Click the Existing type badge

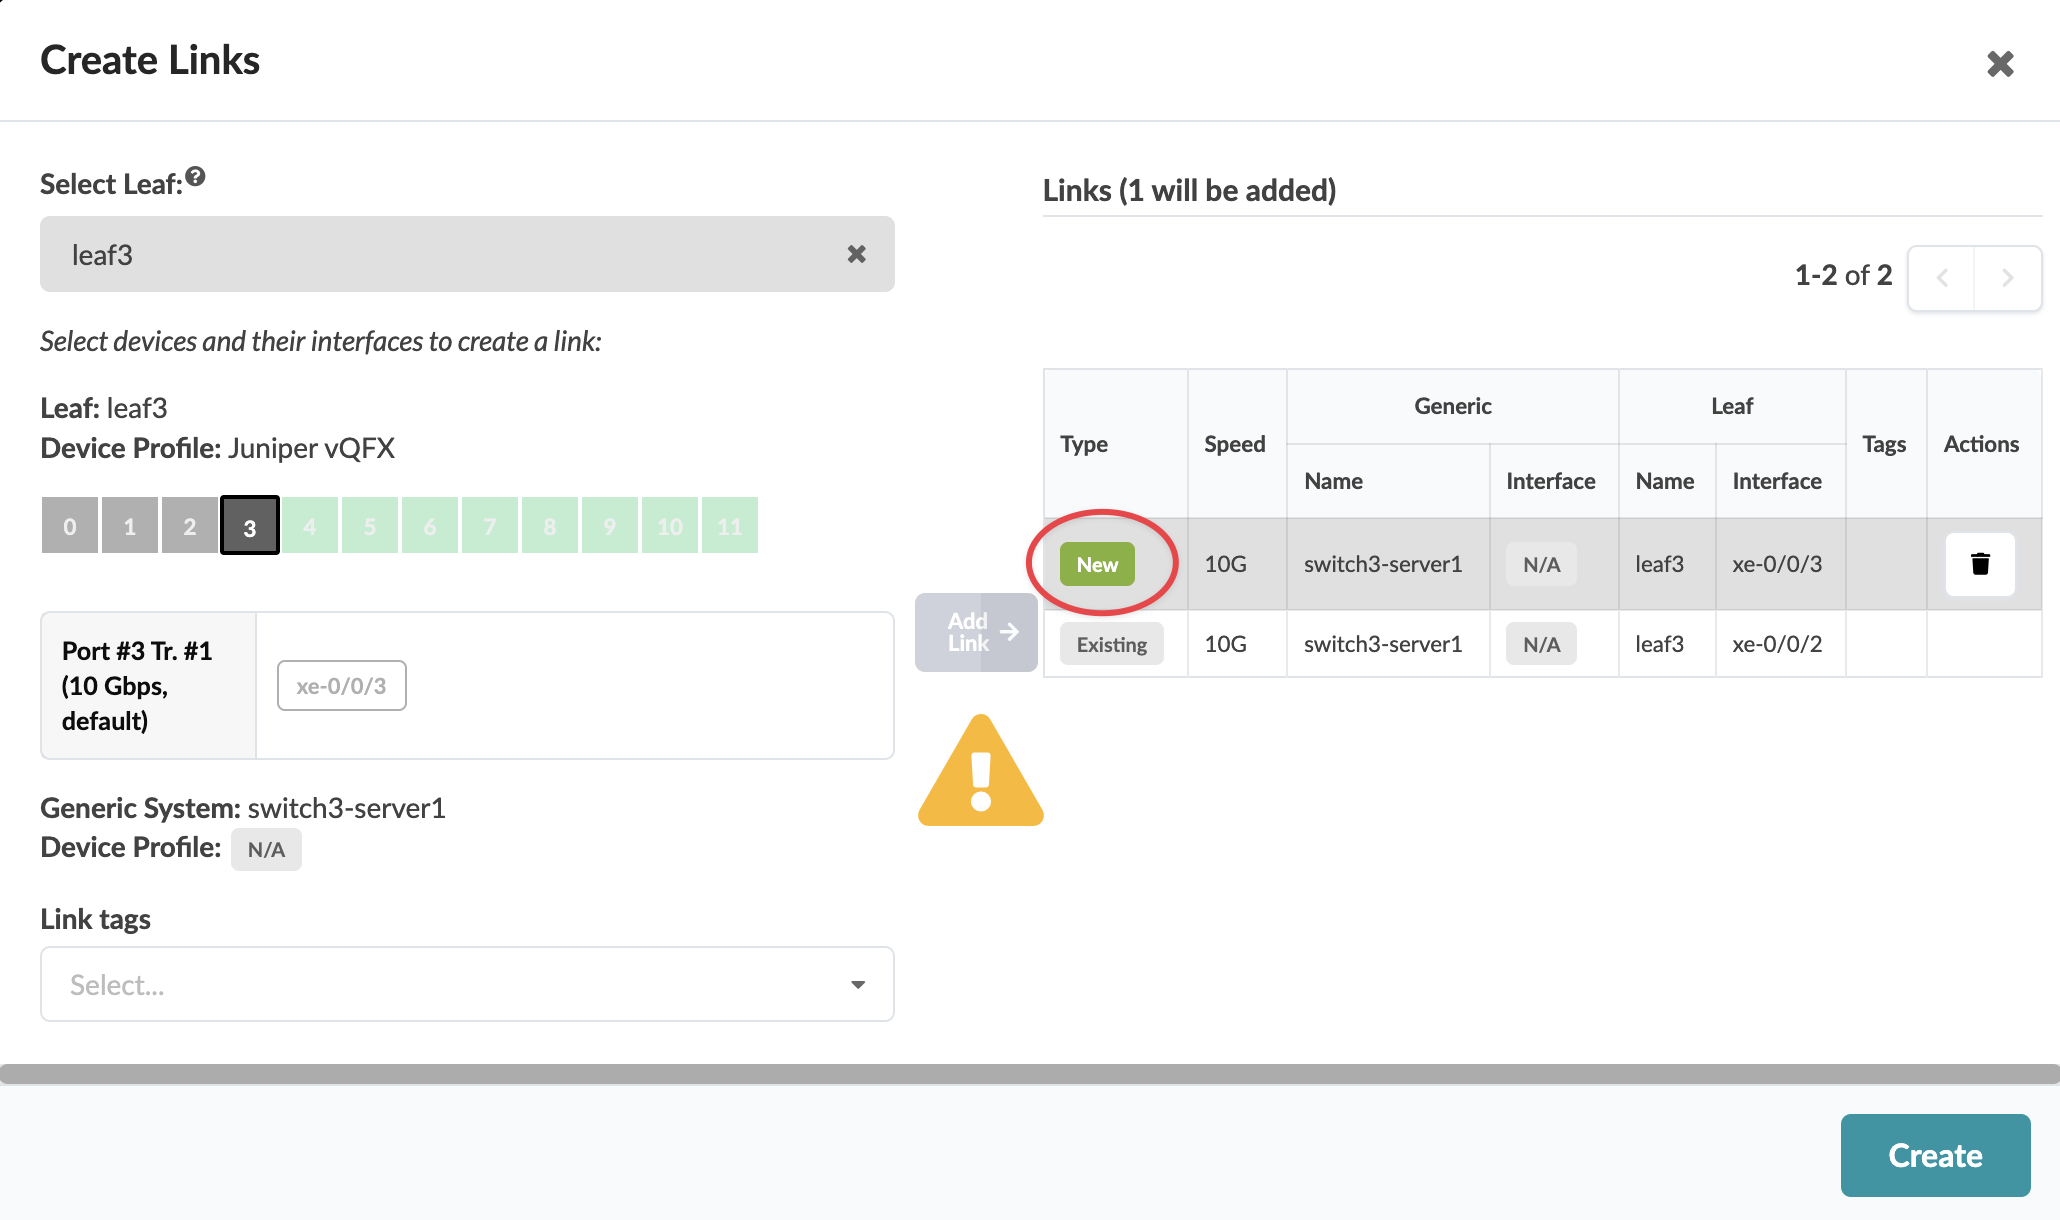(1111, 645)
